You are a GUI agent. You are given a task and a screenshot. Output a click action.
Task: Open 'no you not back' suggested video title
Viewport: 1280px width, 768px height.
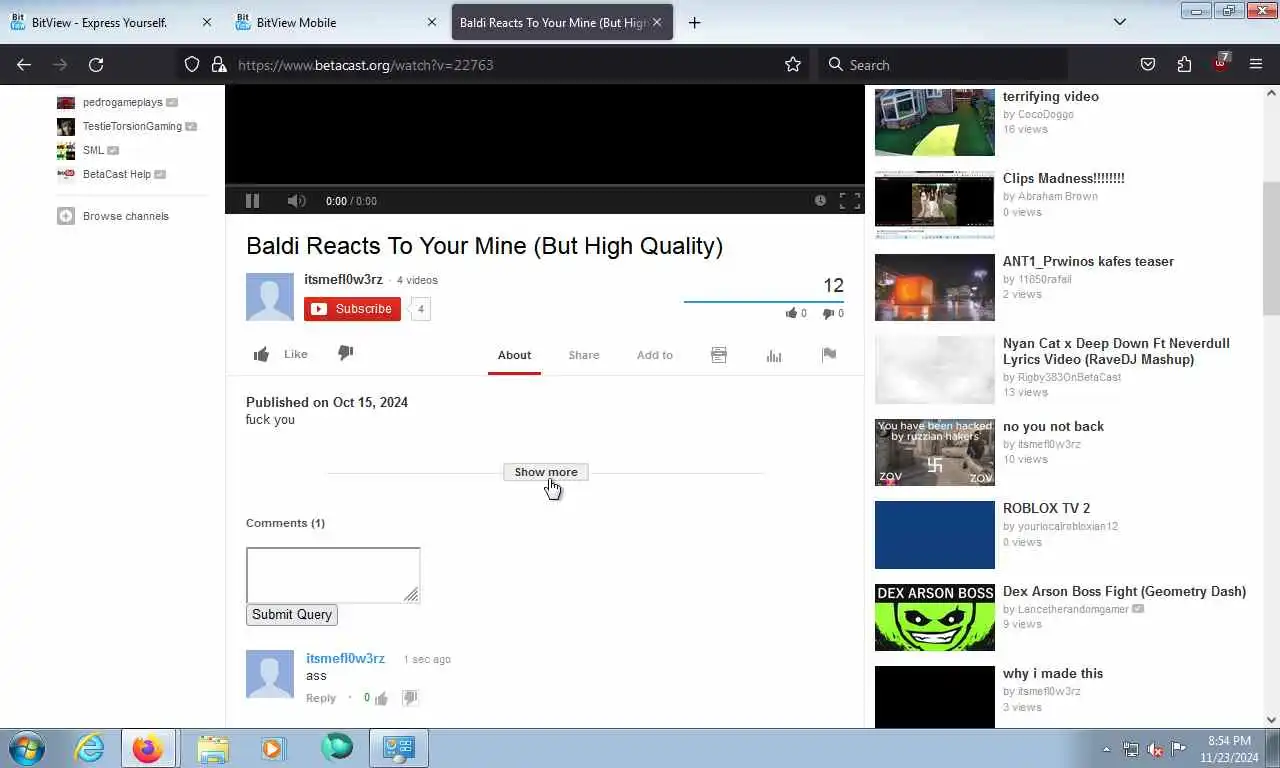(x=1053, y=427)
